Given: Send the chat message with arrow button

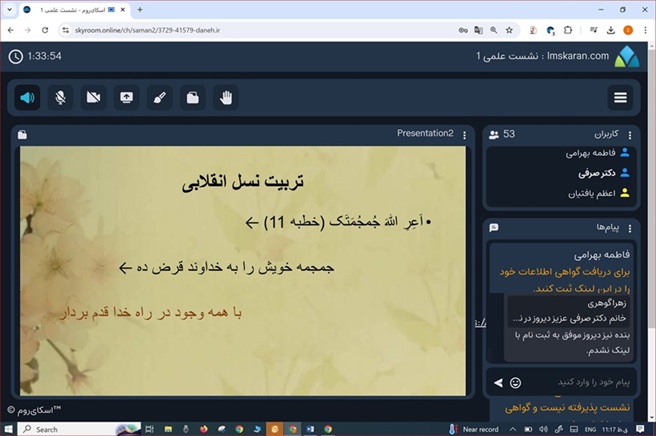Looking at the screenshot, I should click(x=498, y=382).
